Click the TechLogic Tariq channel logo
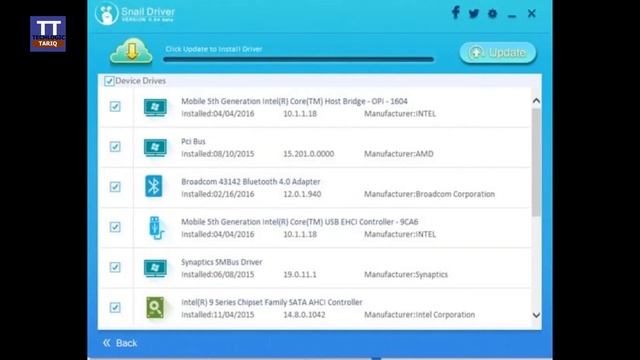Screen dimensions: 640x360 pyautogui.click(x=48, y=34)
